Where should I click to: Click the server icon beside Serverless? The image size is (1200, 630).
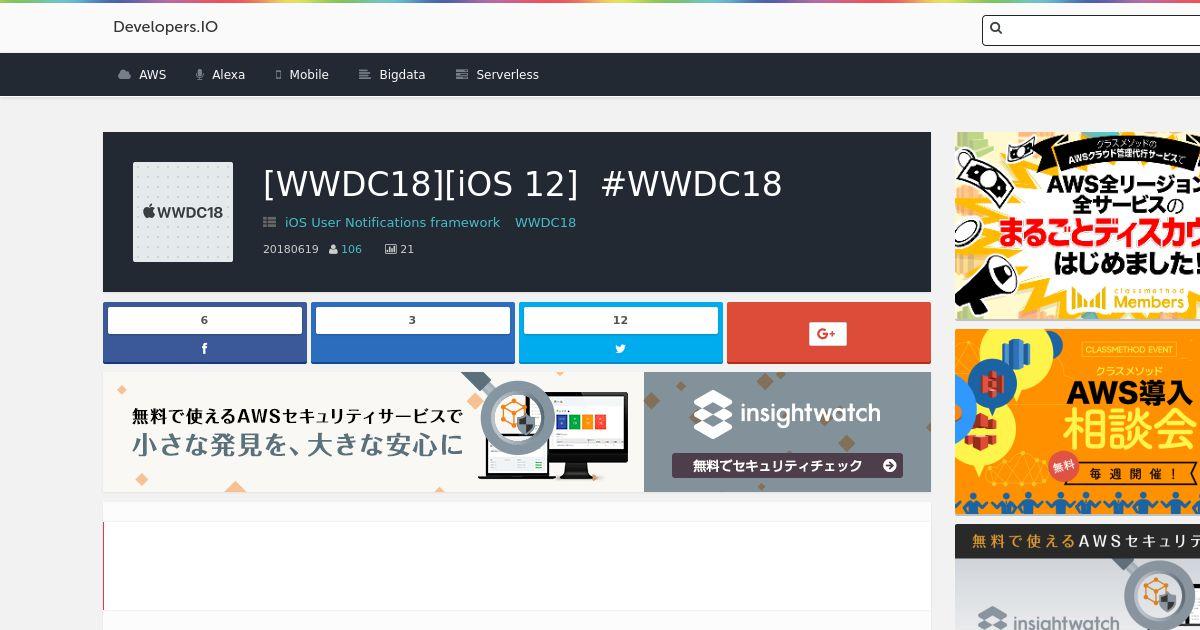tap(462, 75)
